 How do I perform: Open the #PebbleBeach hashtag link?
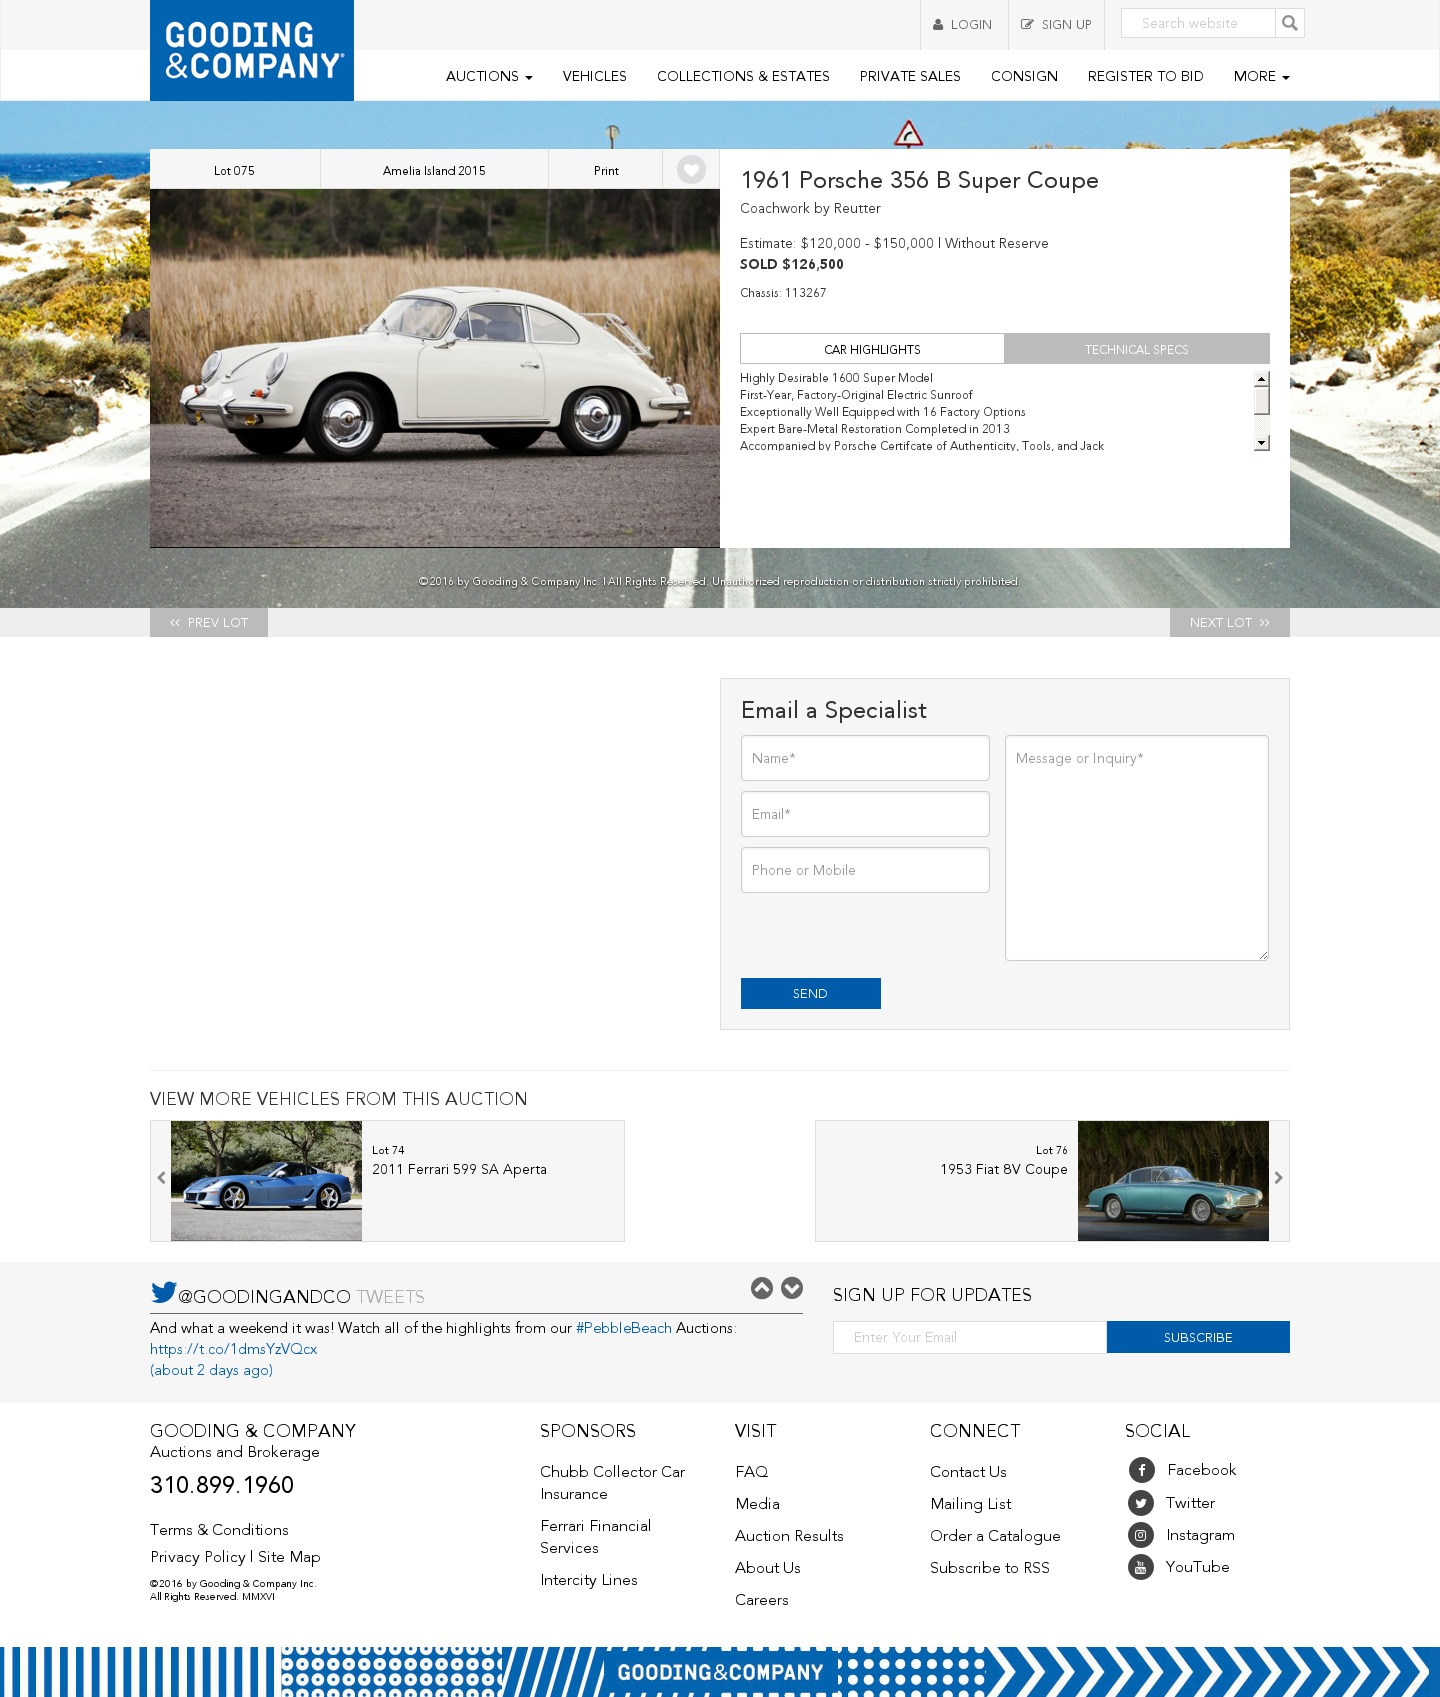624,1328
